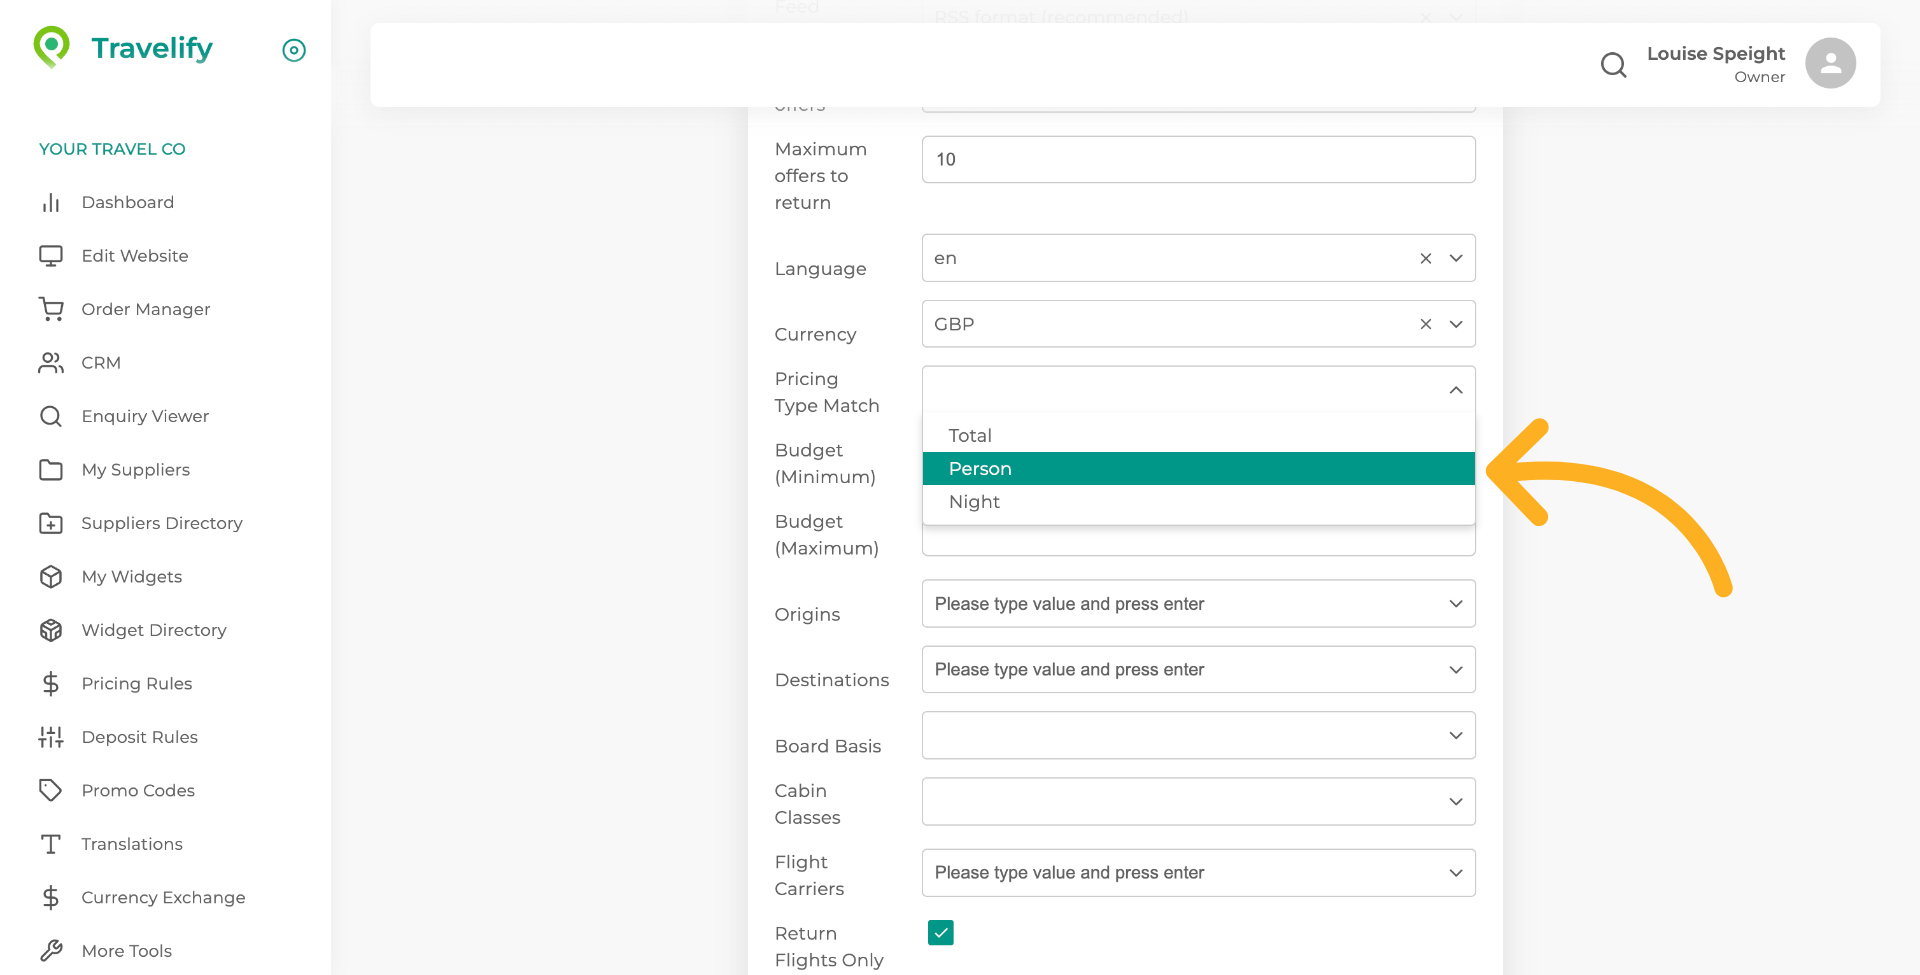Screen dimensions: 1920x975
Task: Open the search magnifier near Louise Speight
Action: pyautogui.click(x=1613, y=64)
